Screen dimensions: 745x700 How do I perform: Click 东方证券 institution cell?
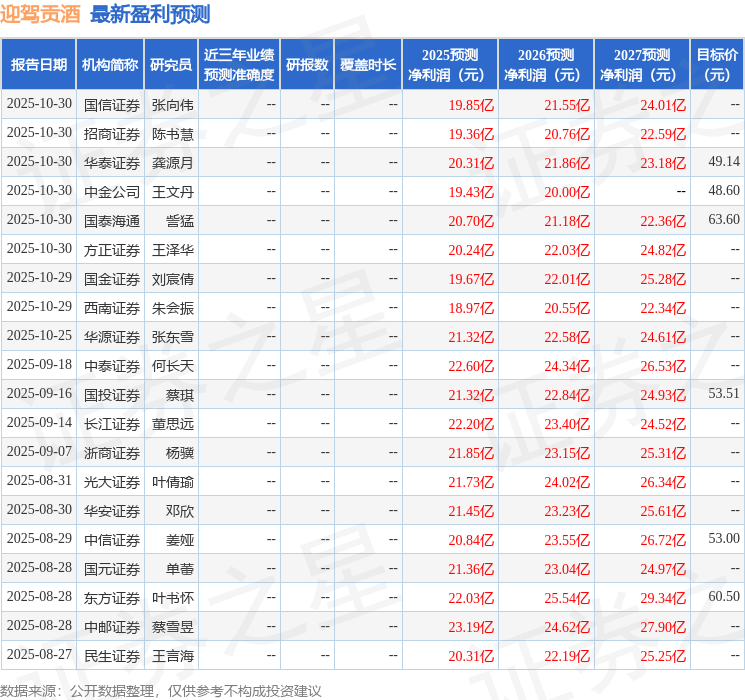coord(112,598)
